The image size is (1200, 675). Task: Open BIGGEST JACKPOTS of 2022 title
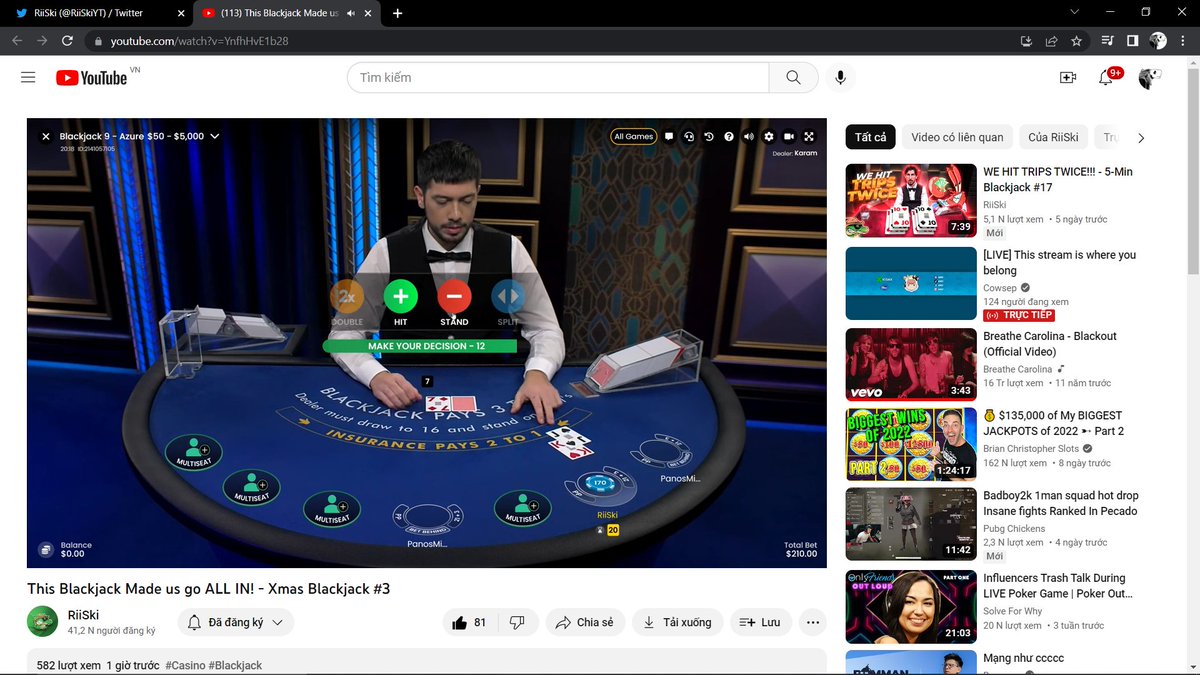(x=1053, y=423)
